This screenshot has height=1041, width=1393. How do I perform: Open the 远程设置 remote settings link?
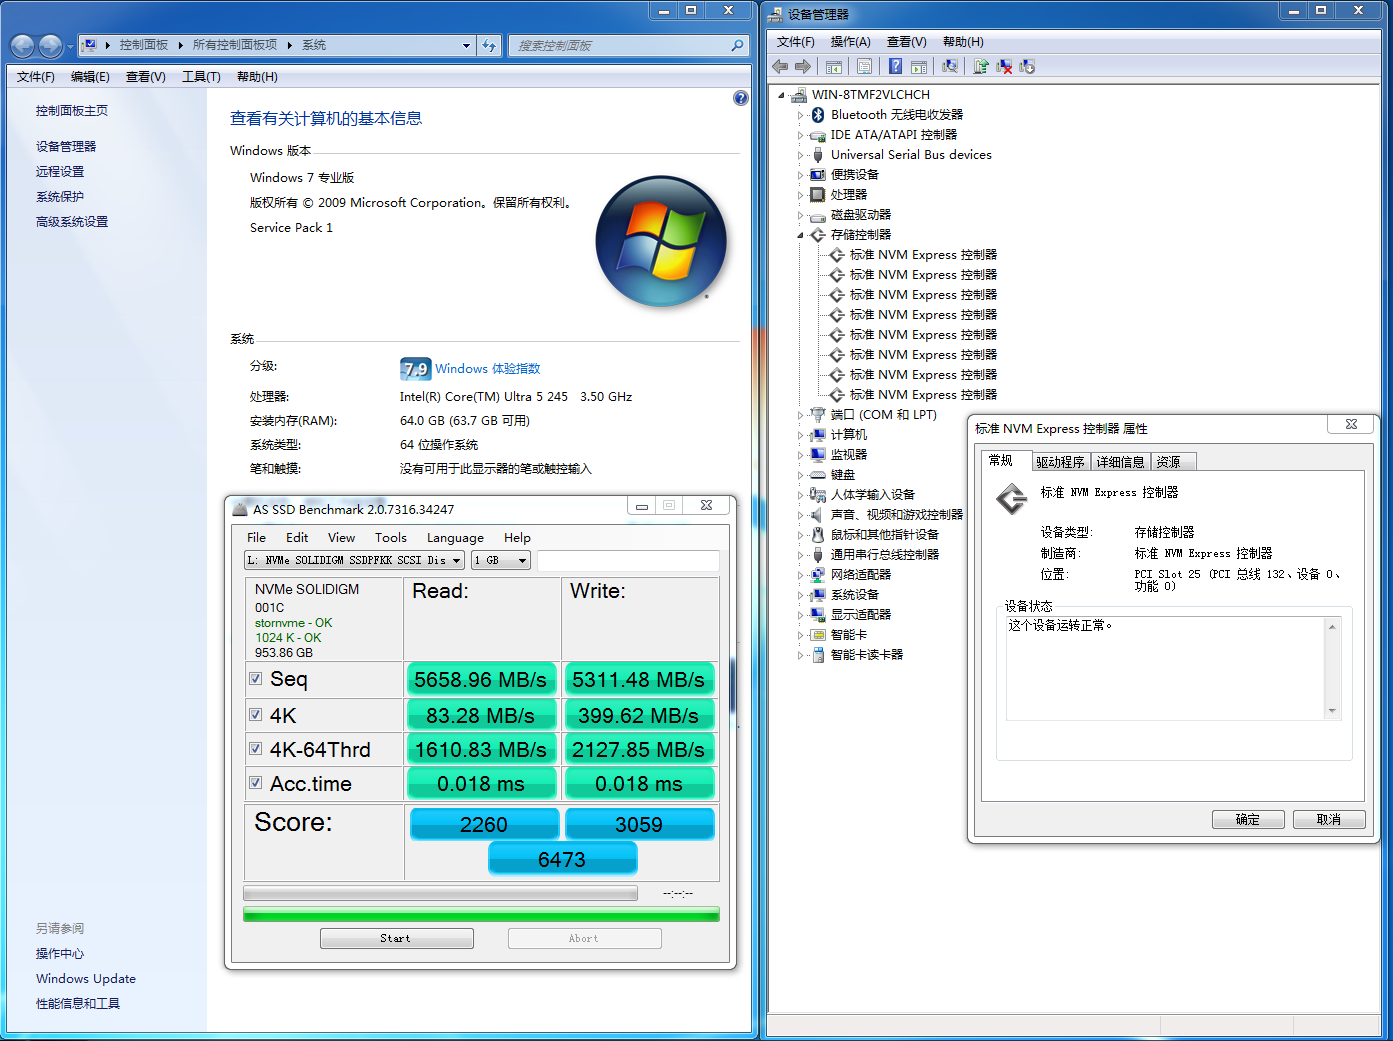pos(60,172)
